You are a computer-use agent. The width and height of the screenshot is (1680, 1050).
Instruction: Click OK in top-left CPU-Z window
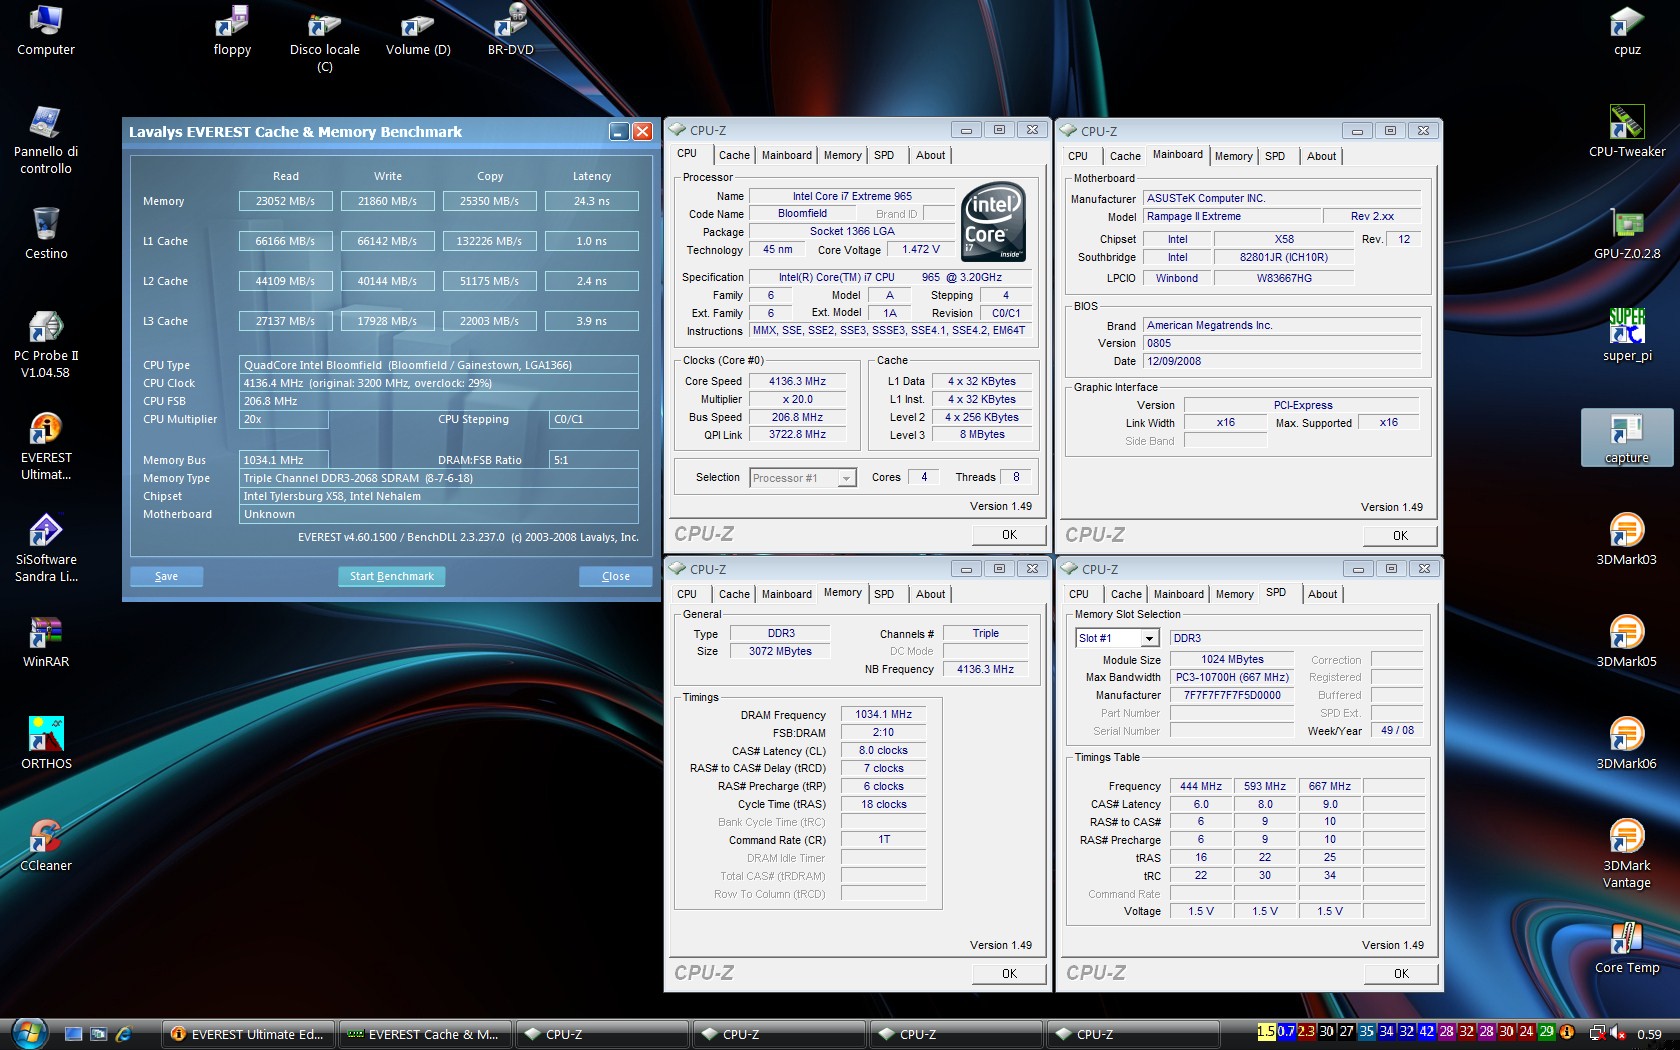[x=1009, y=535]
